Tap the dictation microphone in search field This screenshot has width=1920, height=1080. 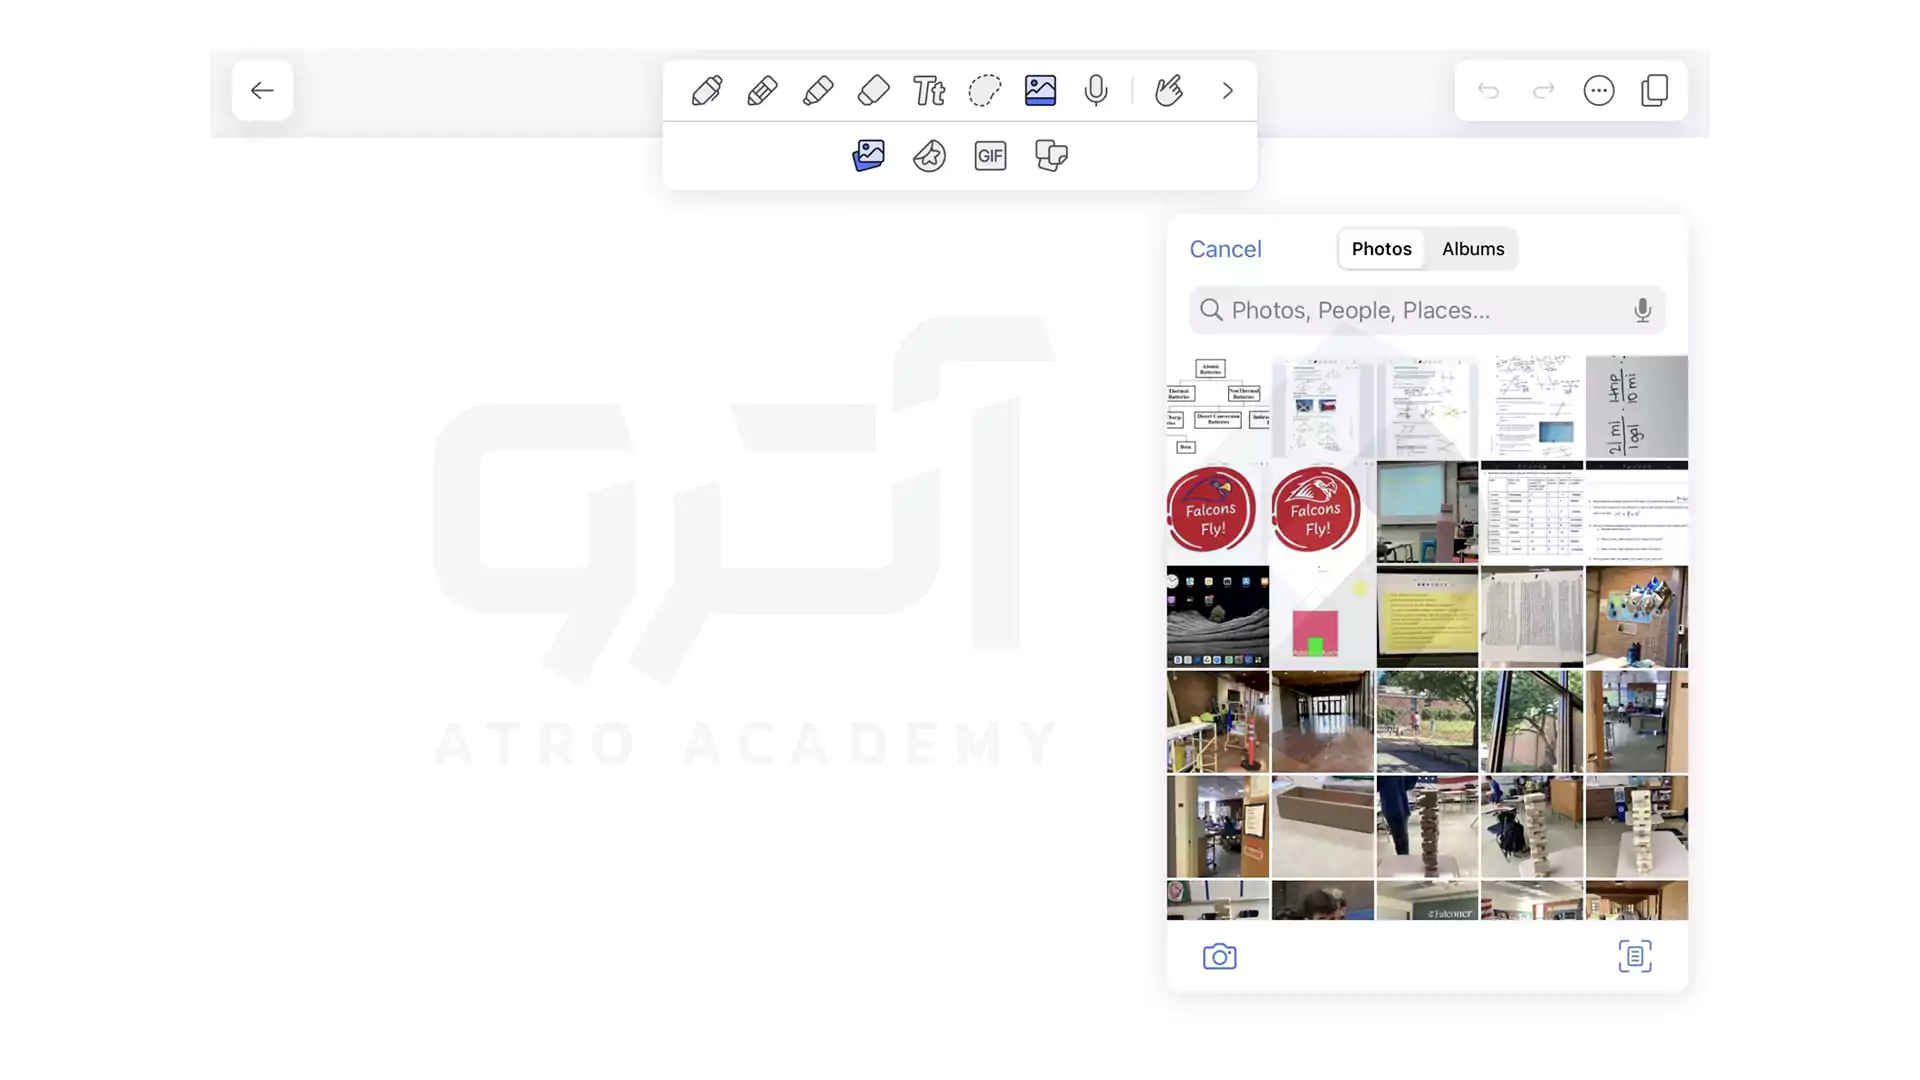1642,310
